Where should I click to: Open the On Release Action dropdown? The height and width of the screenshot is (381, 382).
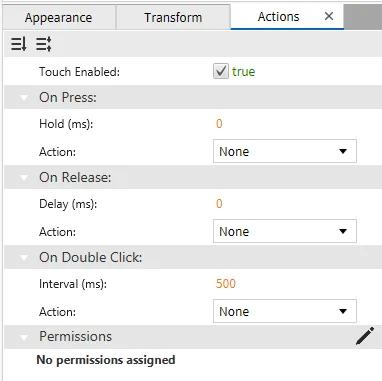(x=285, y=231)
